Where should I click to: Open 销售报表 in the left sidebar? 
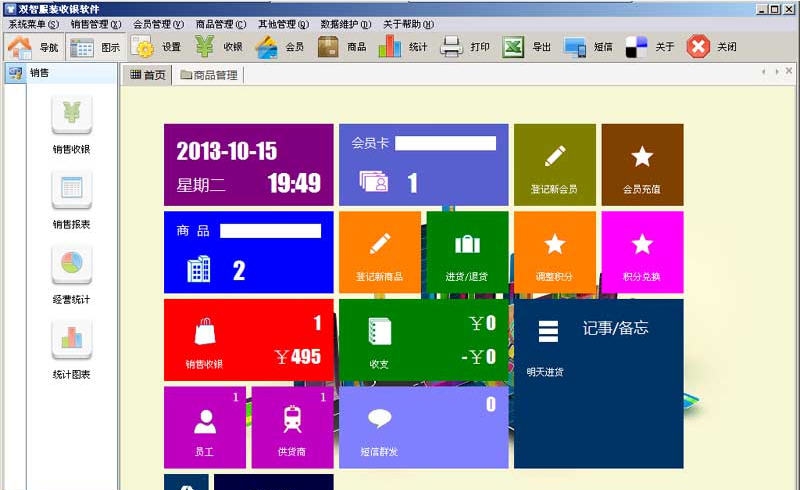71,200
